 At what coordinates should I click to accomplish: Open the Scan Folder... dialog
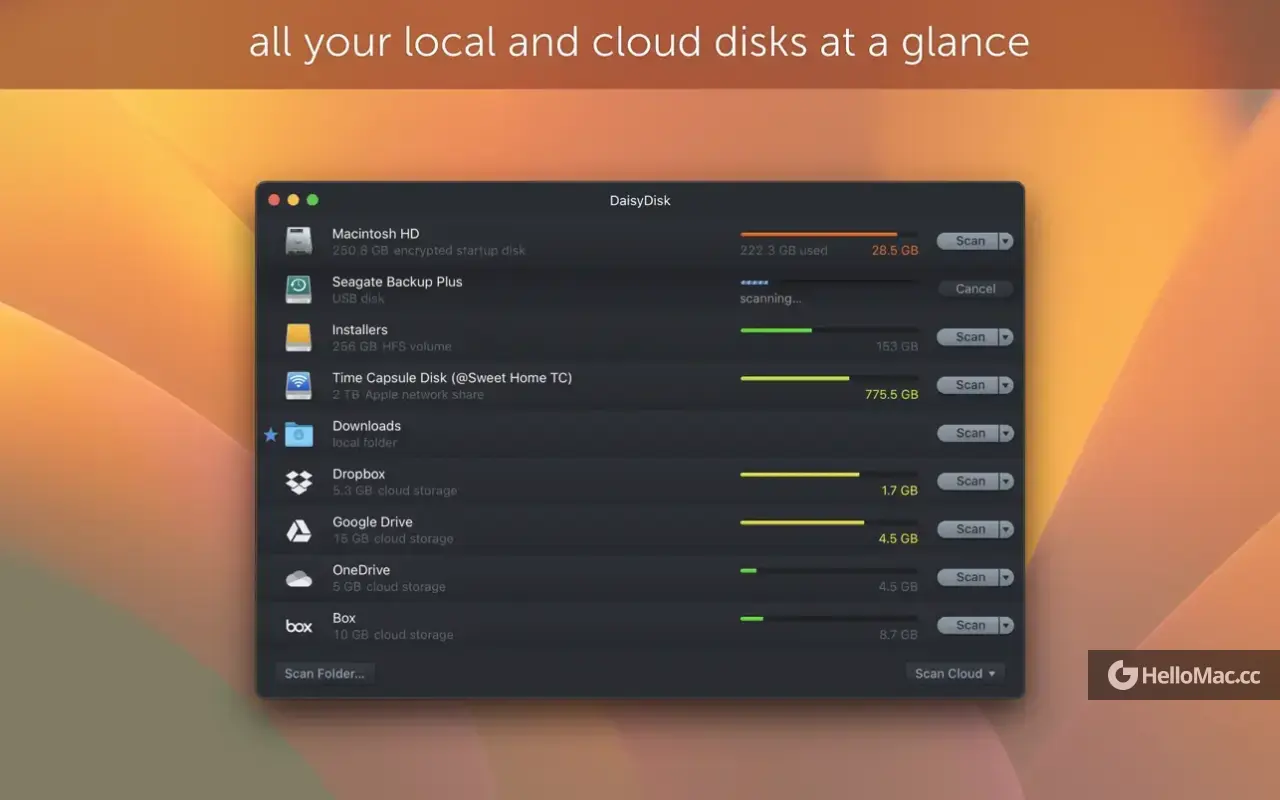pyautogui.click(x=324, y=673)
